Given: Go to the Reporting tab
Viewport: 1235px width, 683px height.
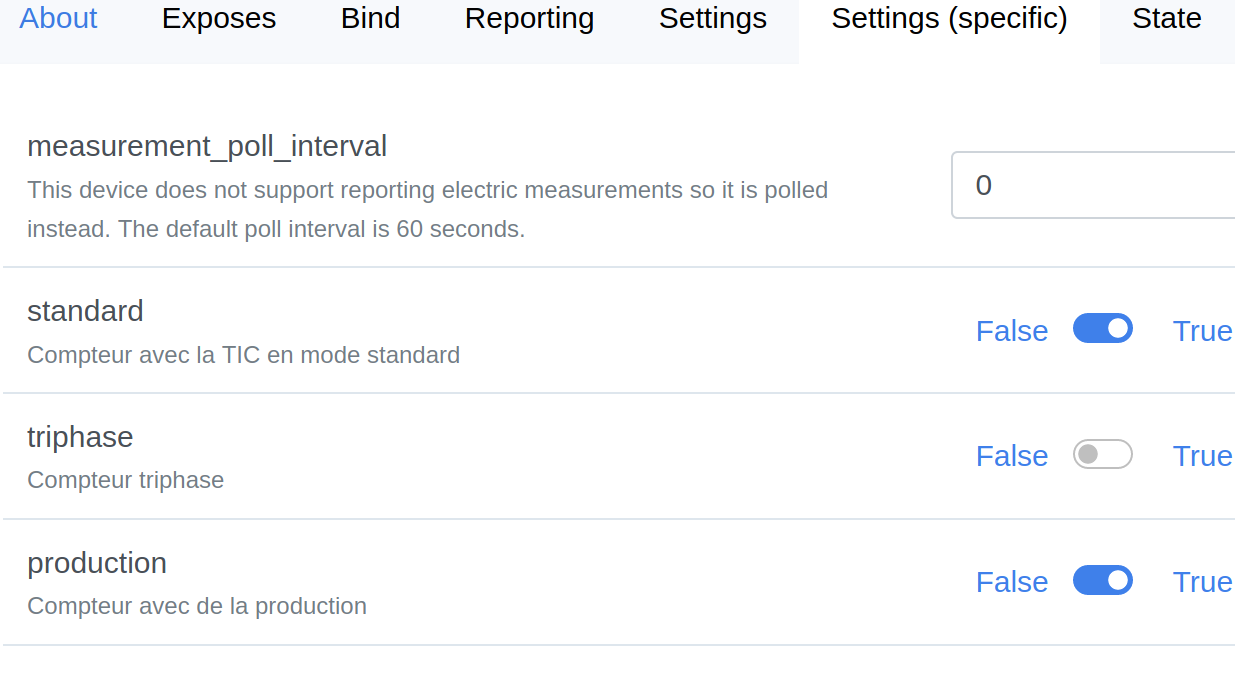Looking at the screenshot, I should coord(529,19).
